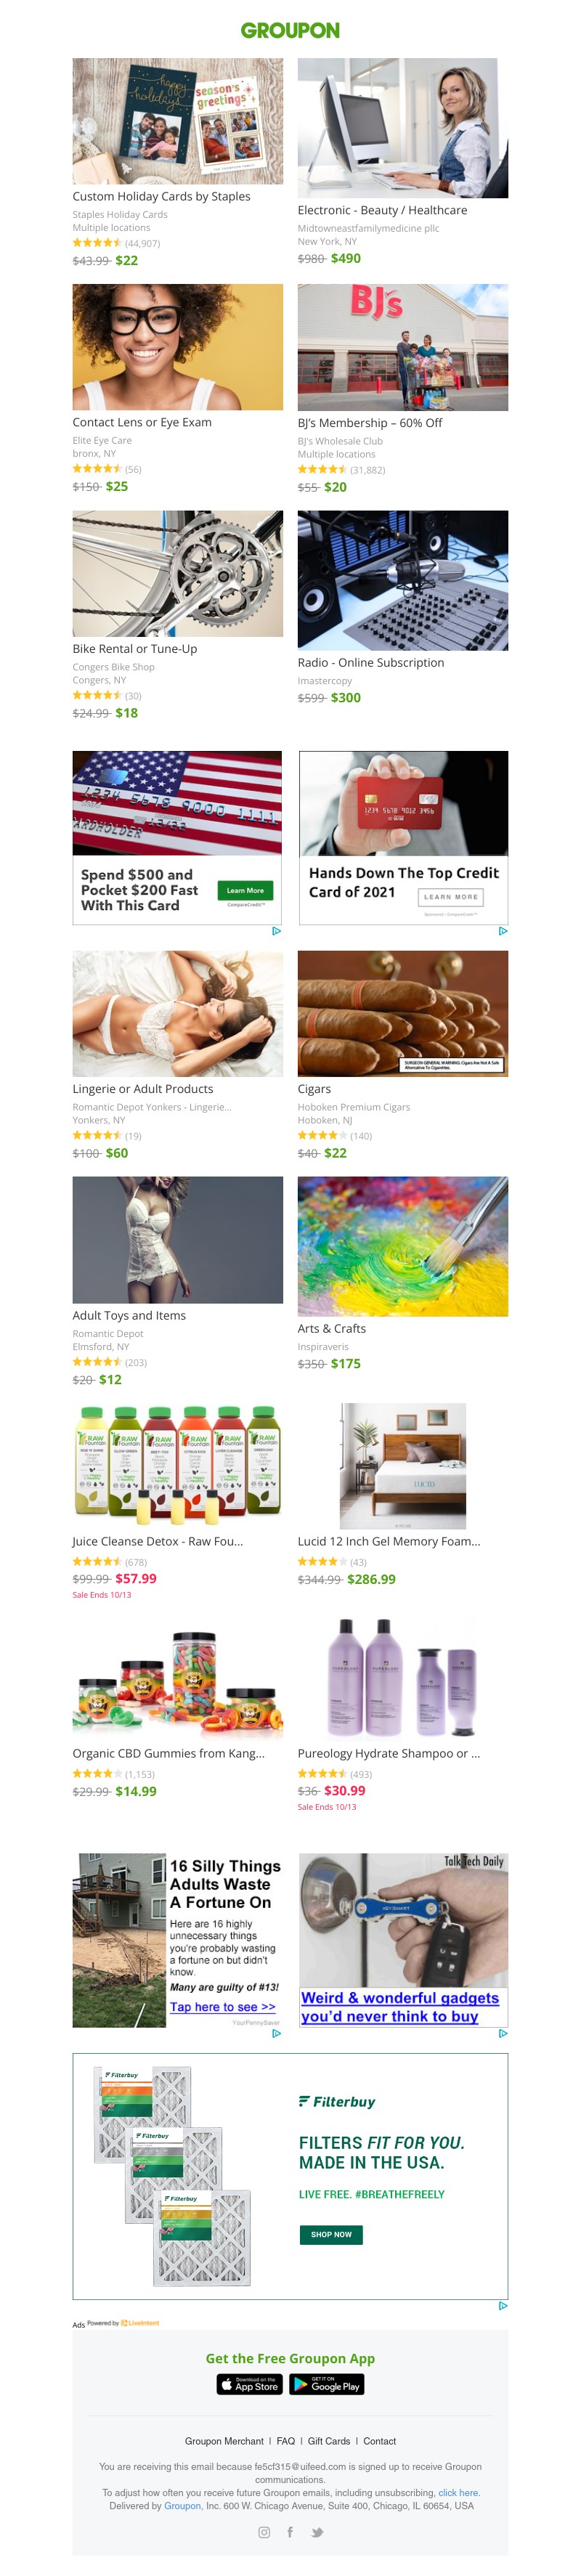Click the AdChoices icon under the Filterbuy banner
The width and height of the screenshot is (581, 2576).
[x=503, y=2306]
